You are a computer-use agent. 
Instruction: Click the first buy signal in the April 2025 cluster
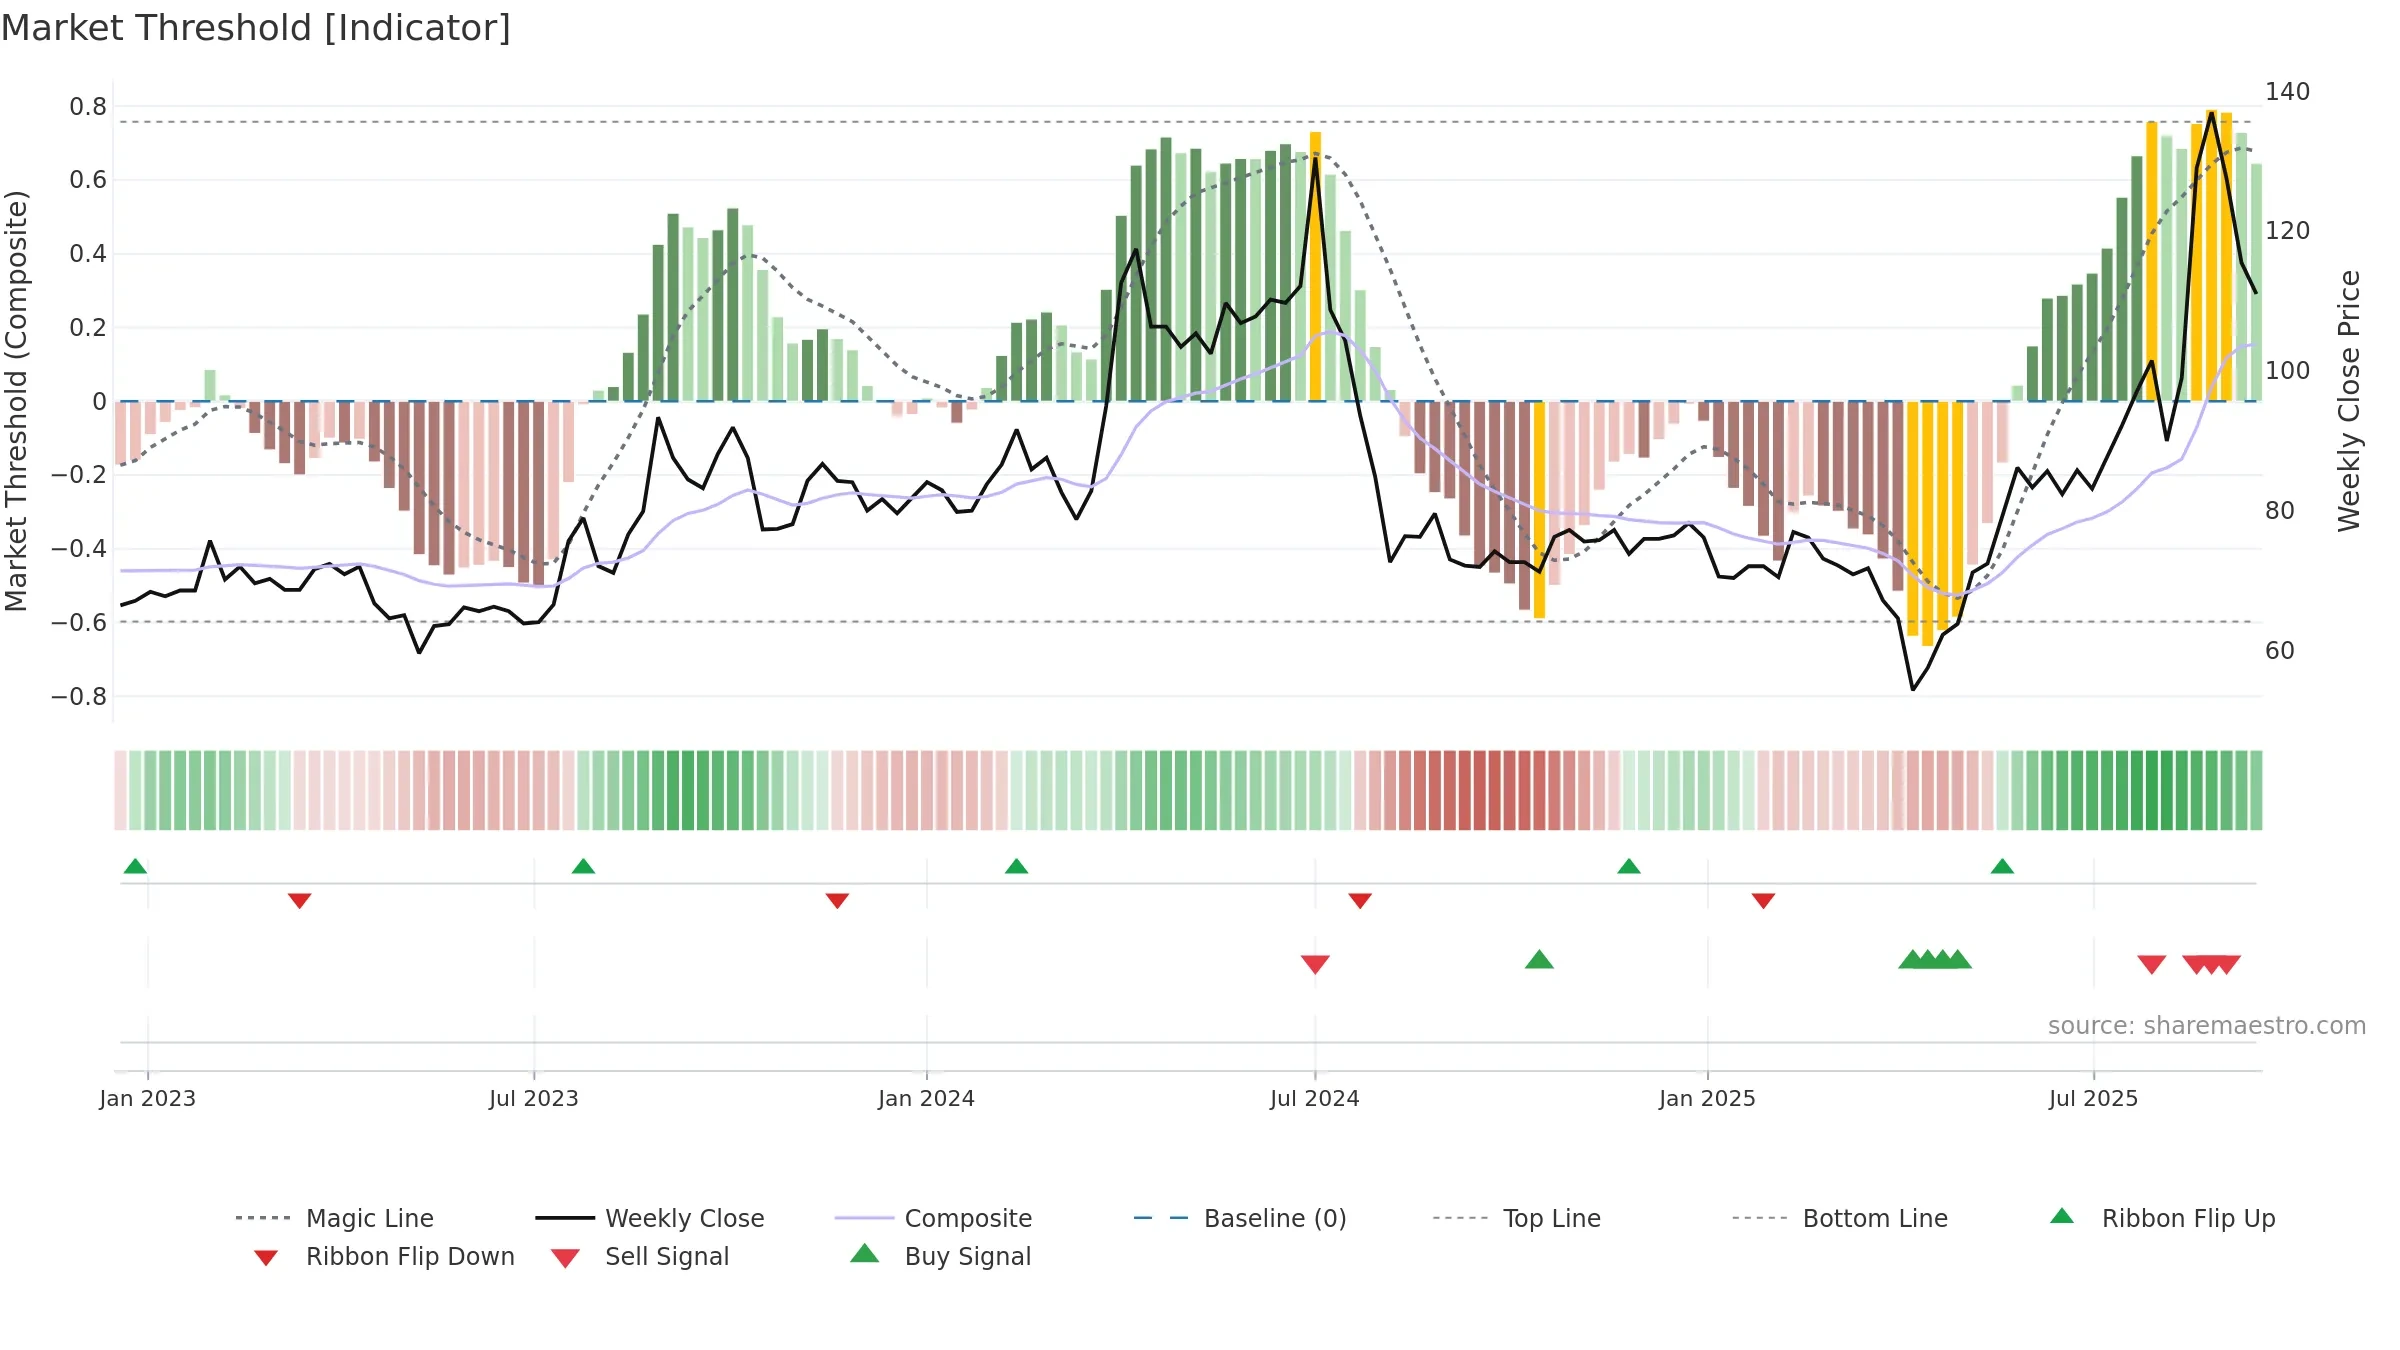pos(1912,960)
